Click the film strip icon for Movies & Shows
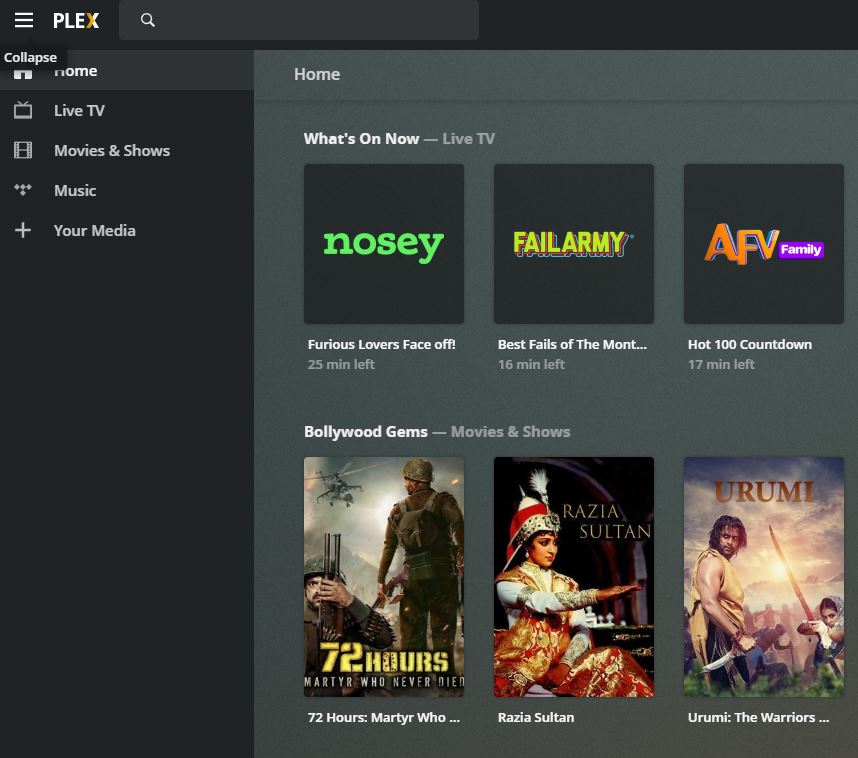 coord(23,150)
